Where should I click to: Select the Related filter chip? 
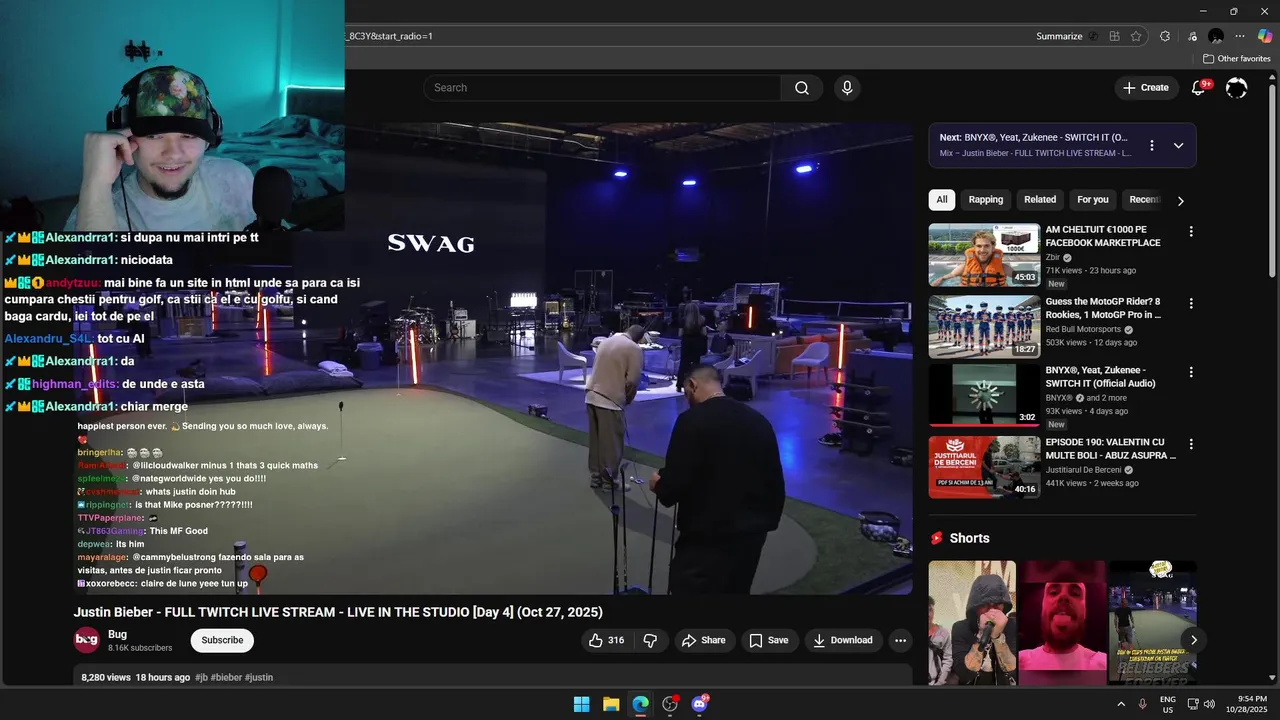(1040, 200)
